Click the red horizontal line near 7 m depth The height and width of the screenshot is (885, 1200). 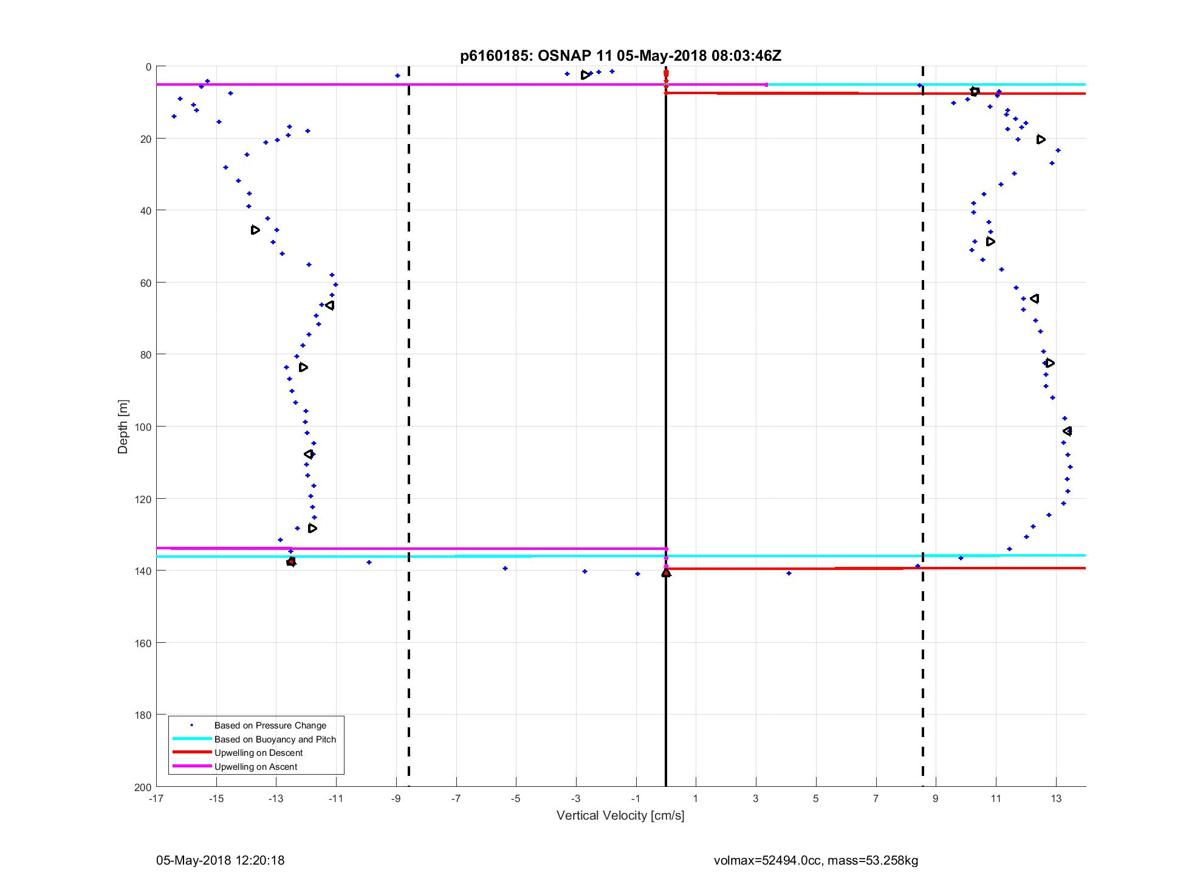(875, 93)
